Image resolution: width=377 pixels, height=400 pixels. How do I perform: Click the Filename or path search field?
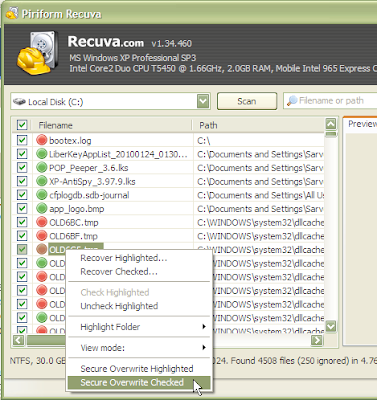tap(331, 101)
